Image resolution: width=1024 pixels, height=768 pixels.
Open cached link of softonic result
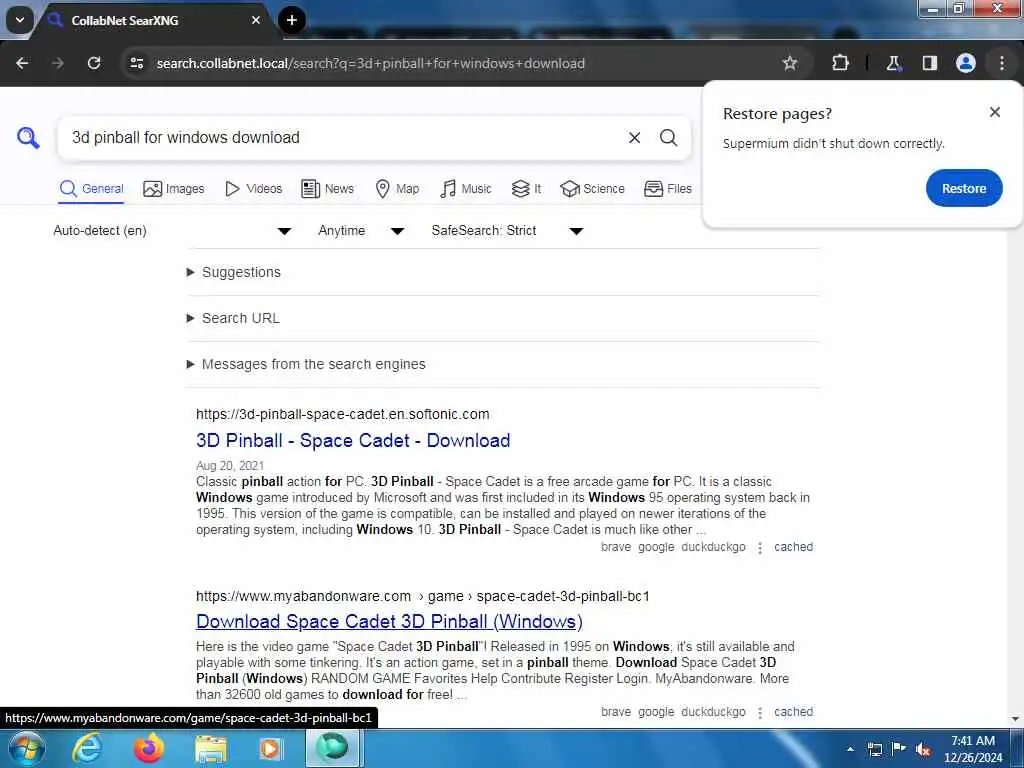point(793,547)
